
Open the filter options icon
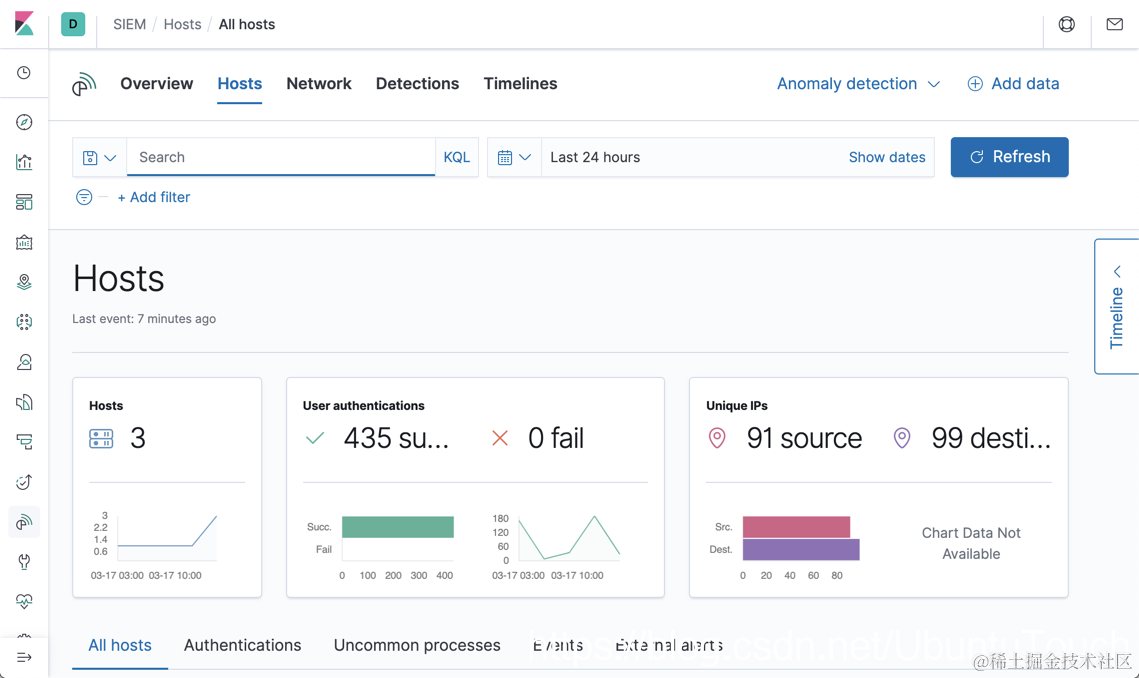point(84,197)
